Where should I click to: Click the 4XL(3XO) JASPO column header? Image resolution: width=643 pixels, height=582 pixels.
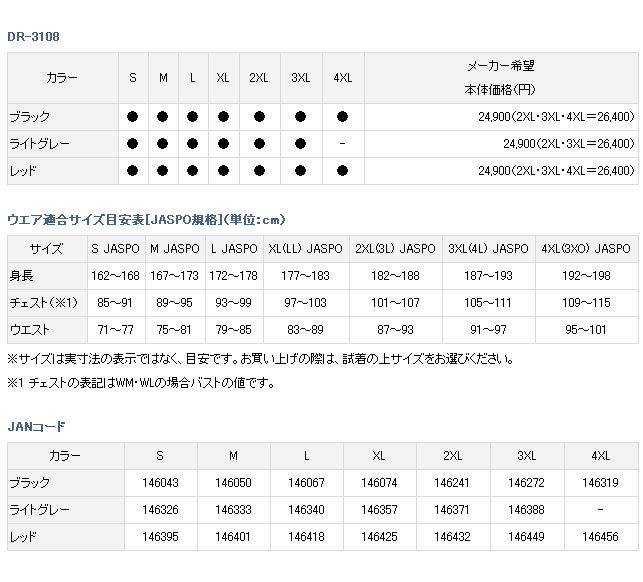(586, 249)
